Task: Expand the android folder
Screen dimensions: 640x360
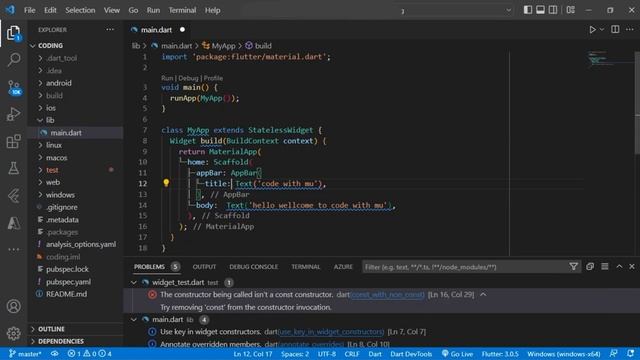Action: pyautogui.click(x=58, y=83)
